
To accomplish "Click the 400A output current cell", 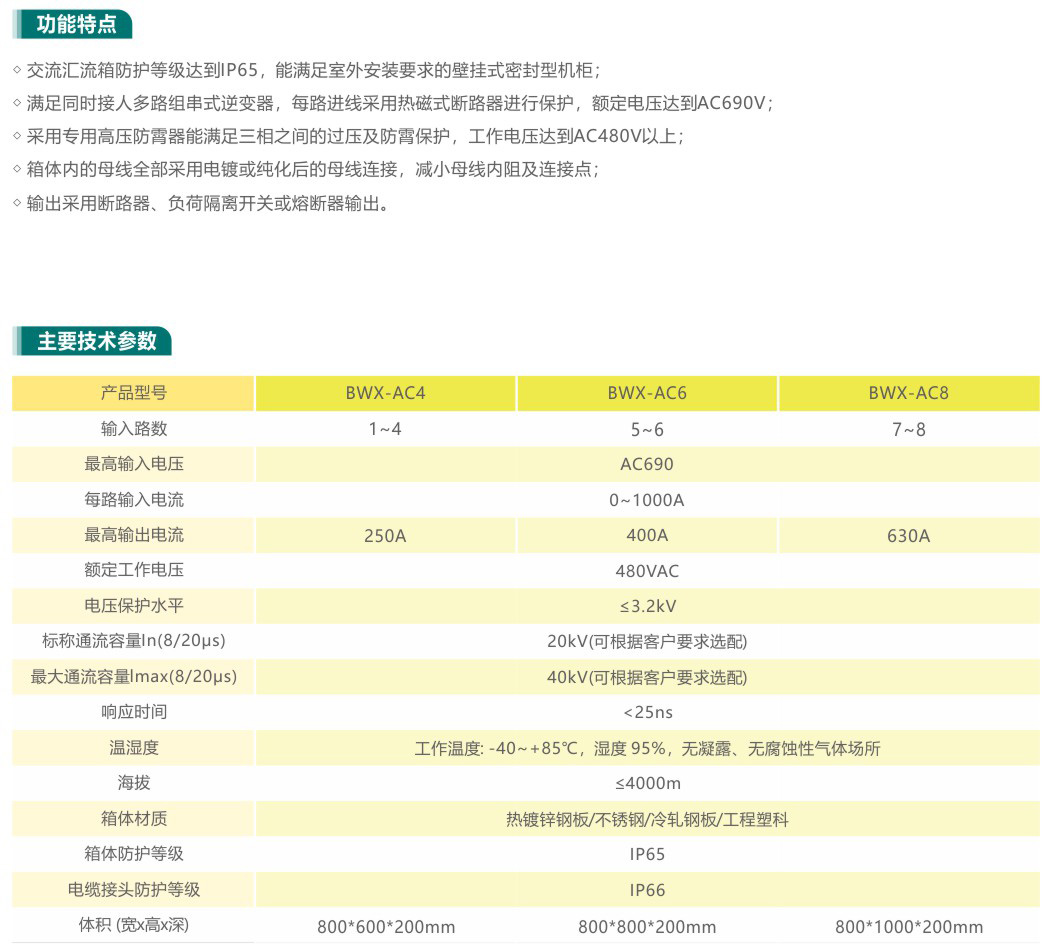I will tap(647, 535).
